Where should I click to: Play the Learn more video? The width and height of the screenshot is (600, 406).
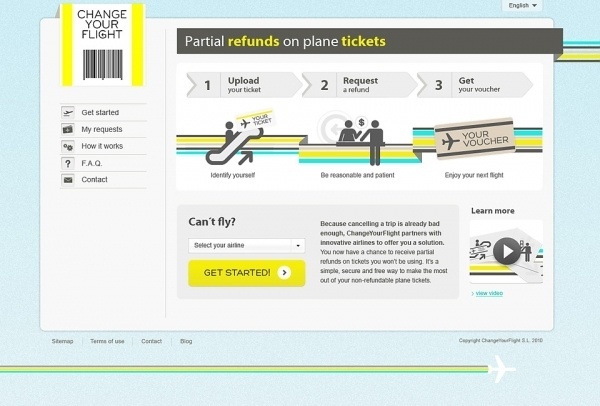[x=507, y=251]
